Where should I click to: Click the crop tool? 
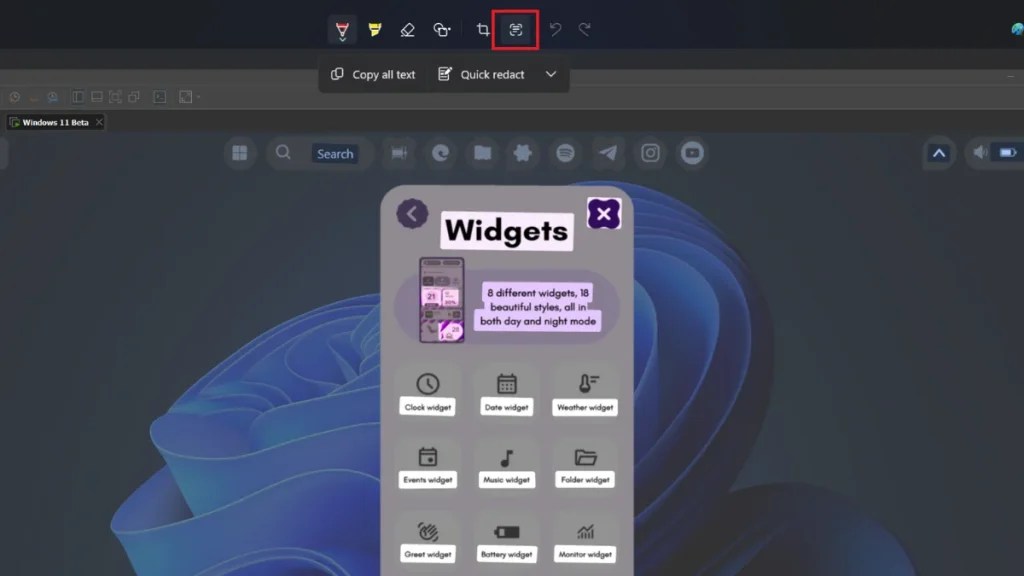pyautogui.click(x=481, y=29)
